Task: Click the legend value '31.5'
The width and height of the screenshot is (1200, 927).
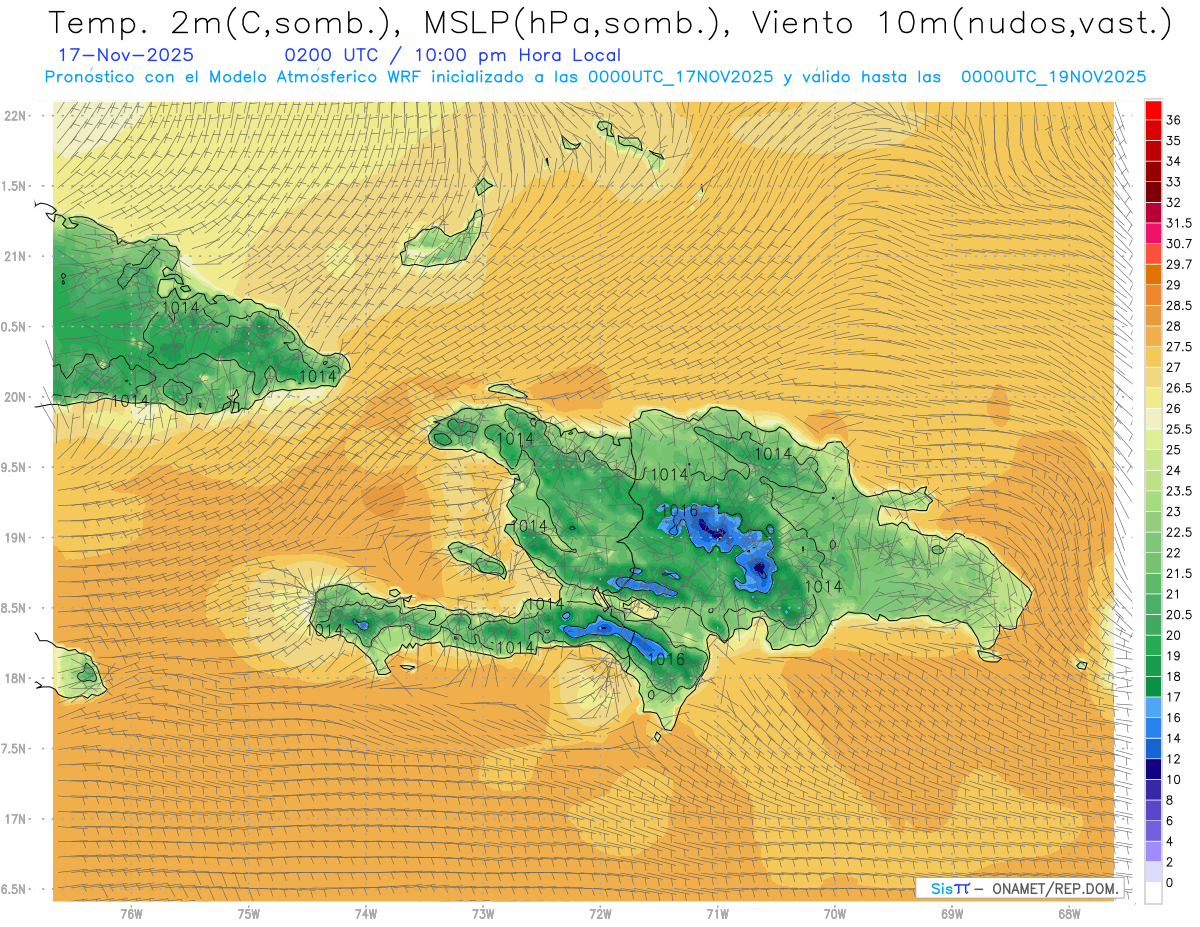Action: pos(1180,224)
